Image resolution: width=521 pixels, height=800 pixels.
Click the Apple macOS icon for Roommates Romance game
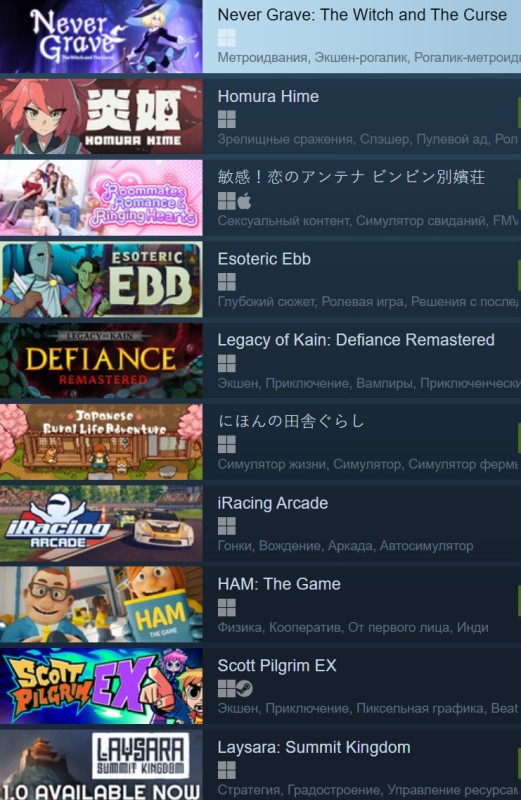(x=244, y=201)
